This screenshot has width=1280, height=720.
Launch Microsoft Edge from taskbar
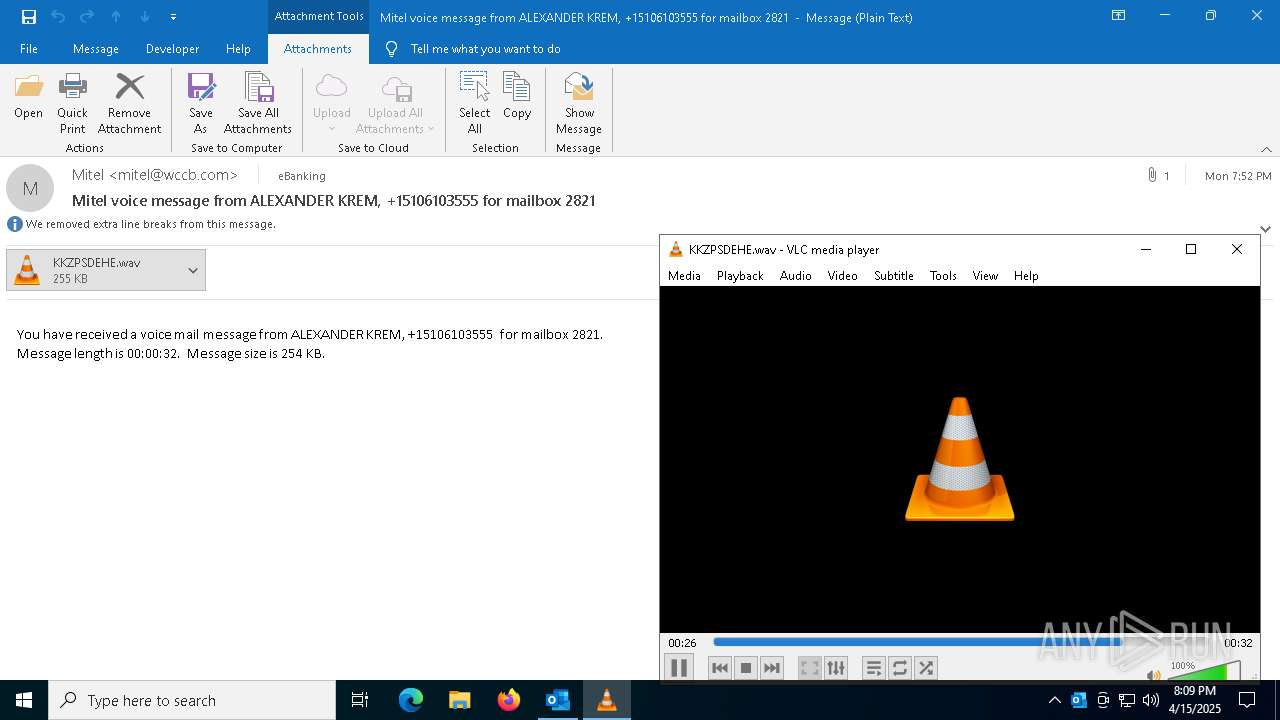tap(411, 700)
